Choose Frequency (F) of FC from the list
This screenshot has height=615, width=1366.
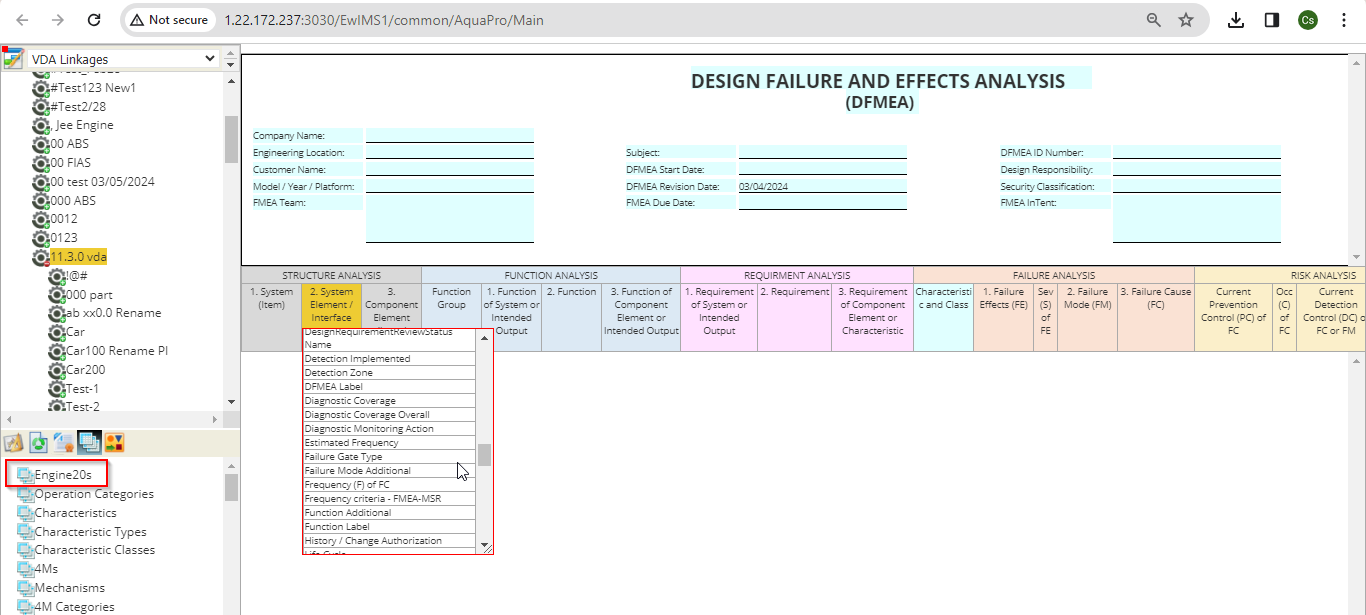point(389,485)
